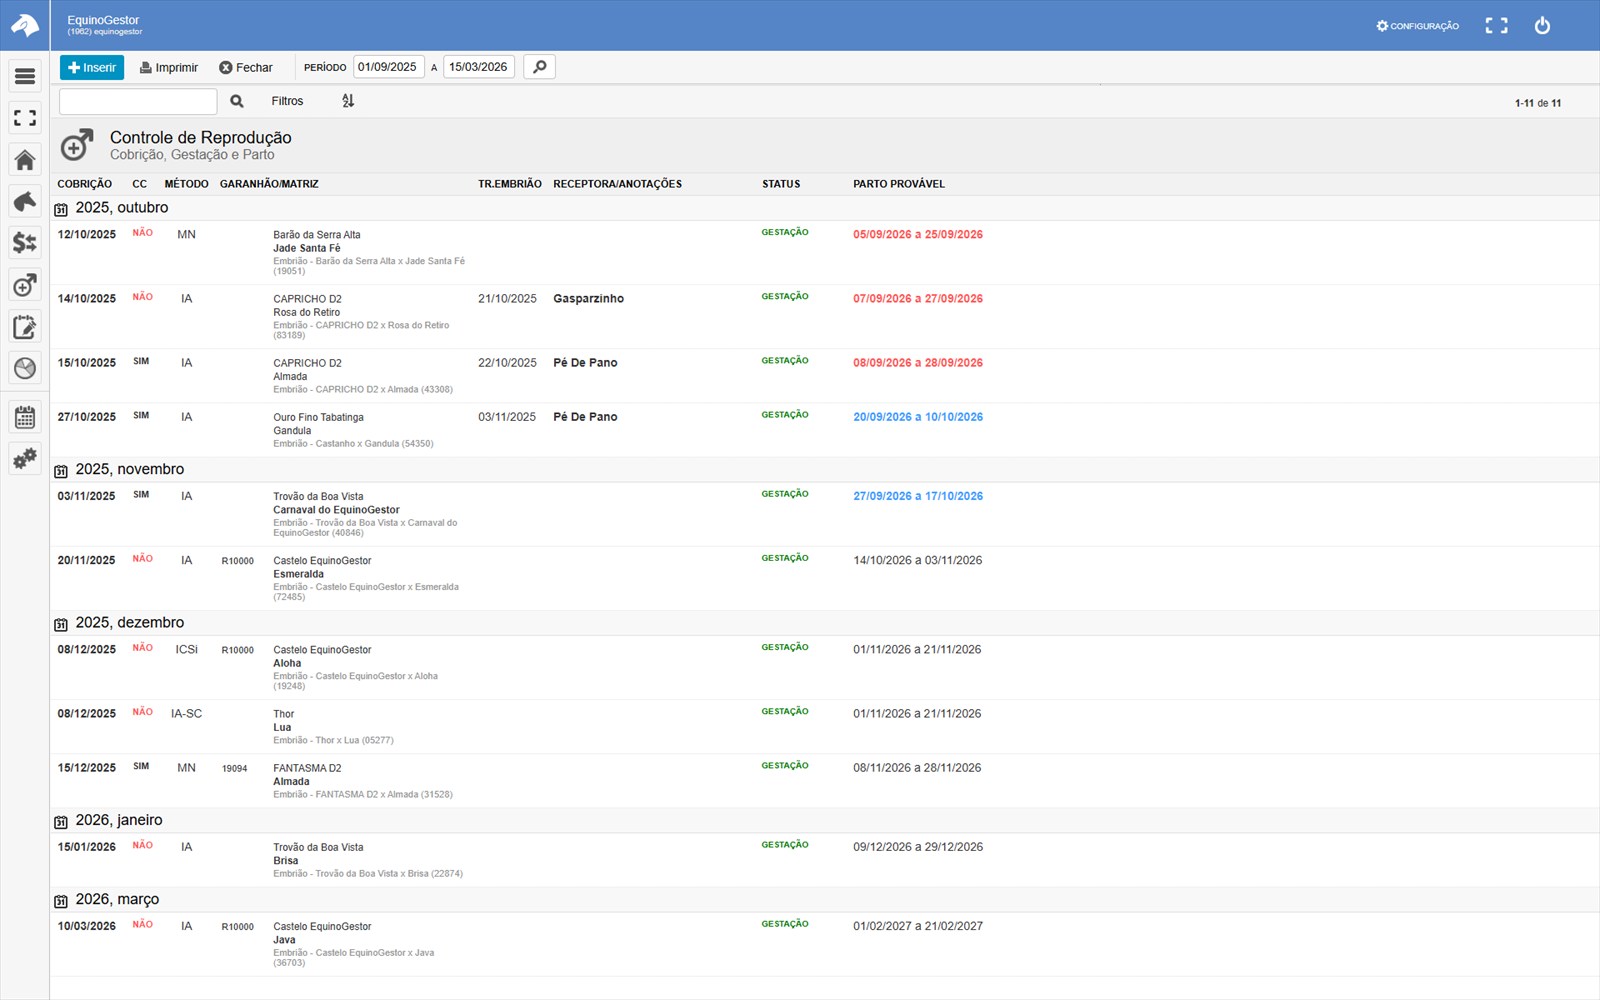Open Configuração settings

(1417, 26)
